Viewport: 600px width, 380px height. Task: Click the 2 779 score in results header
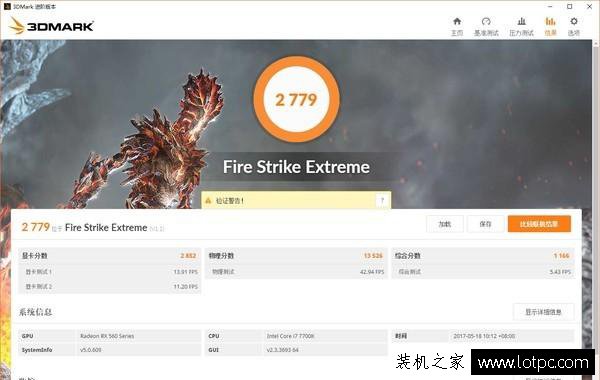point(36,227)
